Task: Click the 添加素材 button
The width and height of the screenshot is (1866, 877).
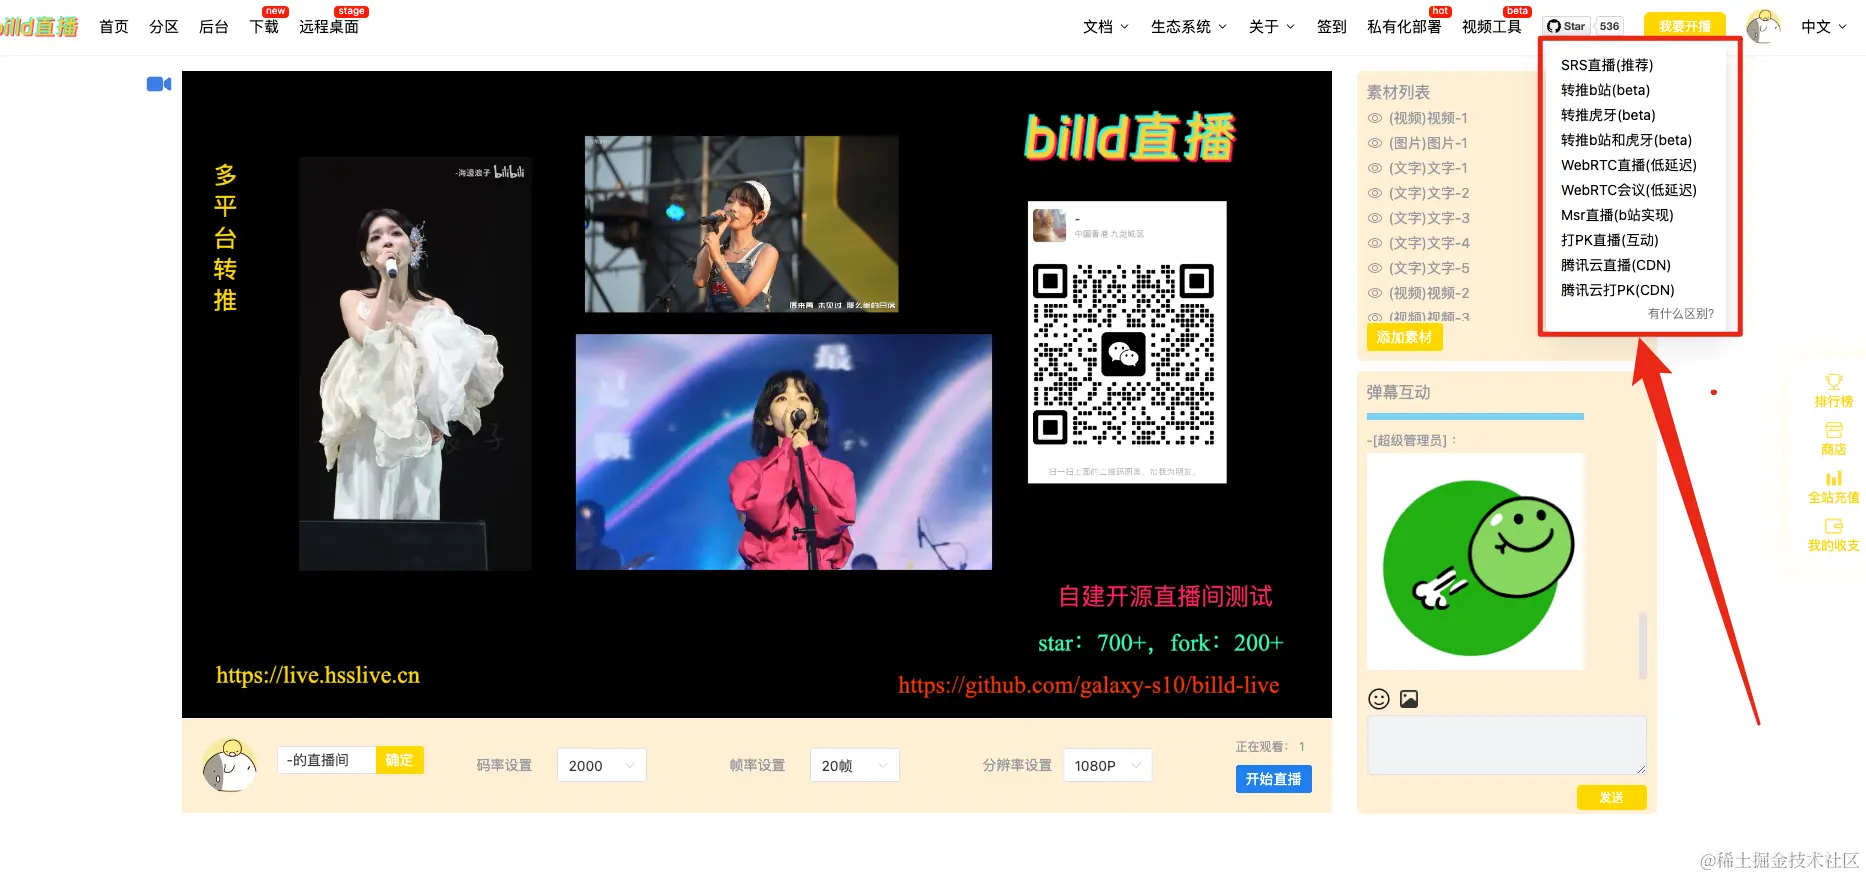Action: point(1404,338)
